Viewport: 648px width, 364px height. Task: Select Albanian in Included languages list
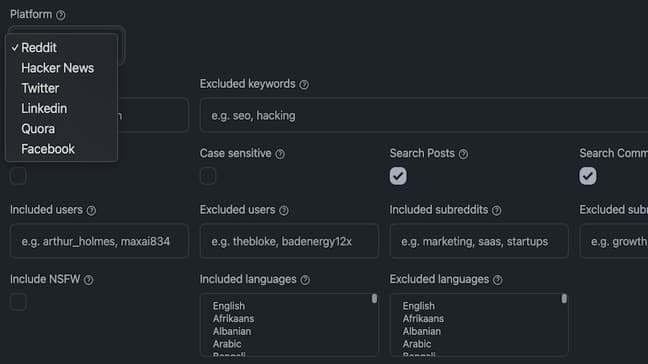click(232, 332)
